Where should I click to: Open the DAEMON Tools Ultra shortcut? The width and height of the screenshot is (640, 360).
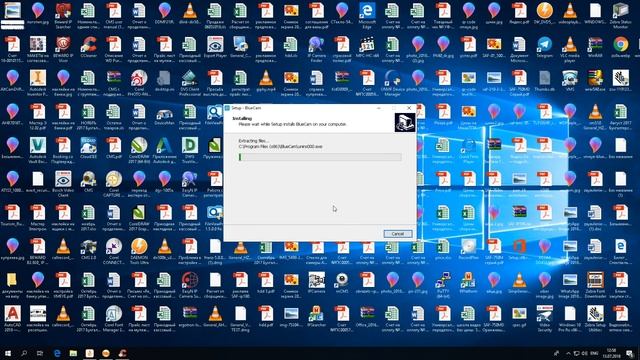tap(139, 251)
